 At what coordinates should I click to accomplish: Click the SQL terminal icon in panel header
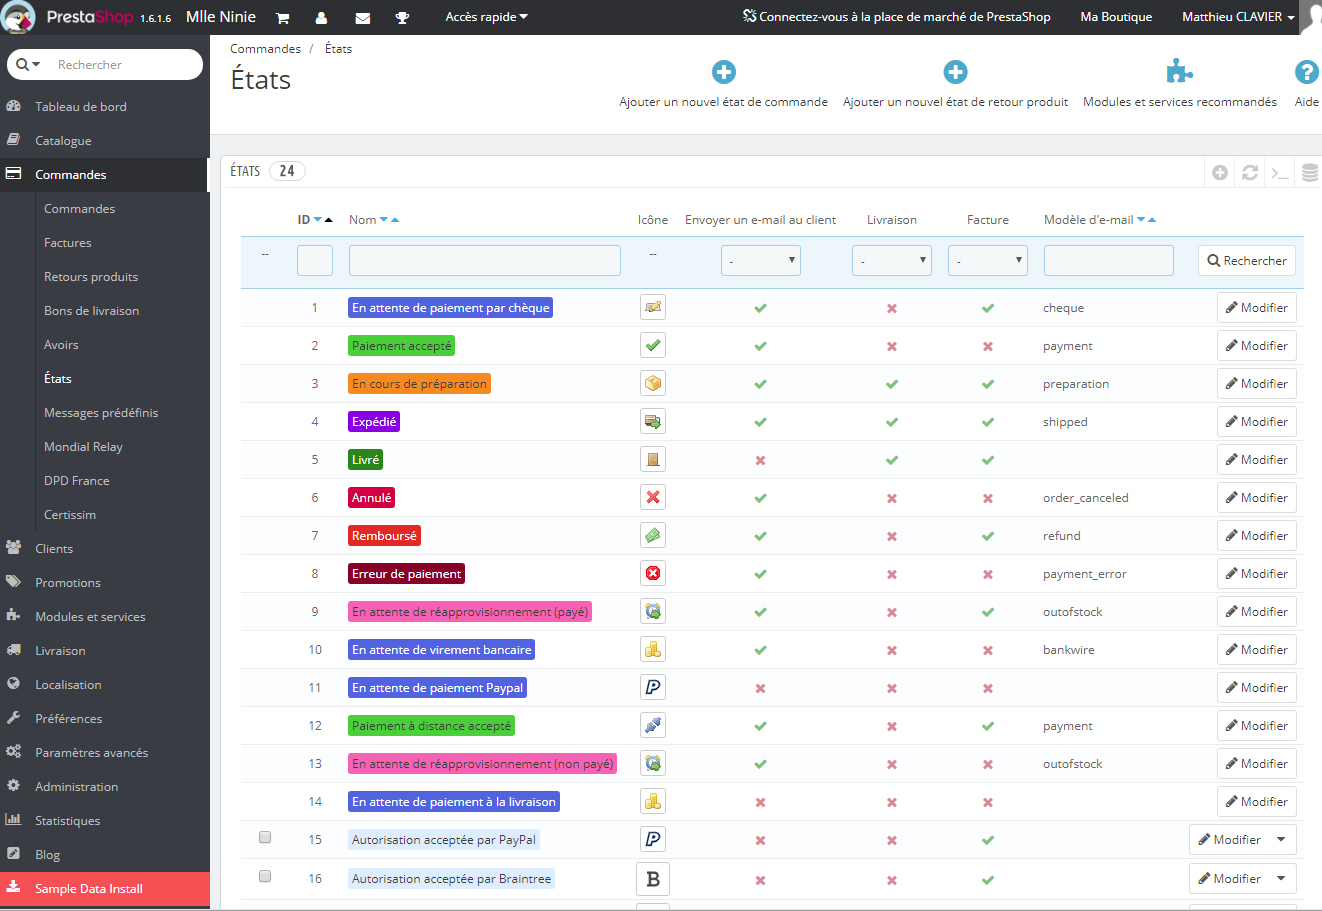click(1279, 172)
